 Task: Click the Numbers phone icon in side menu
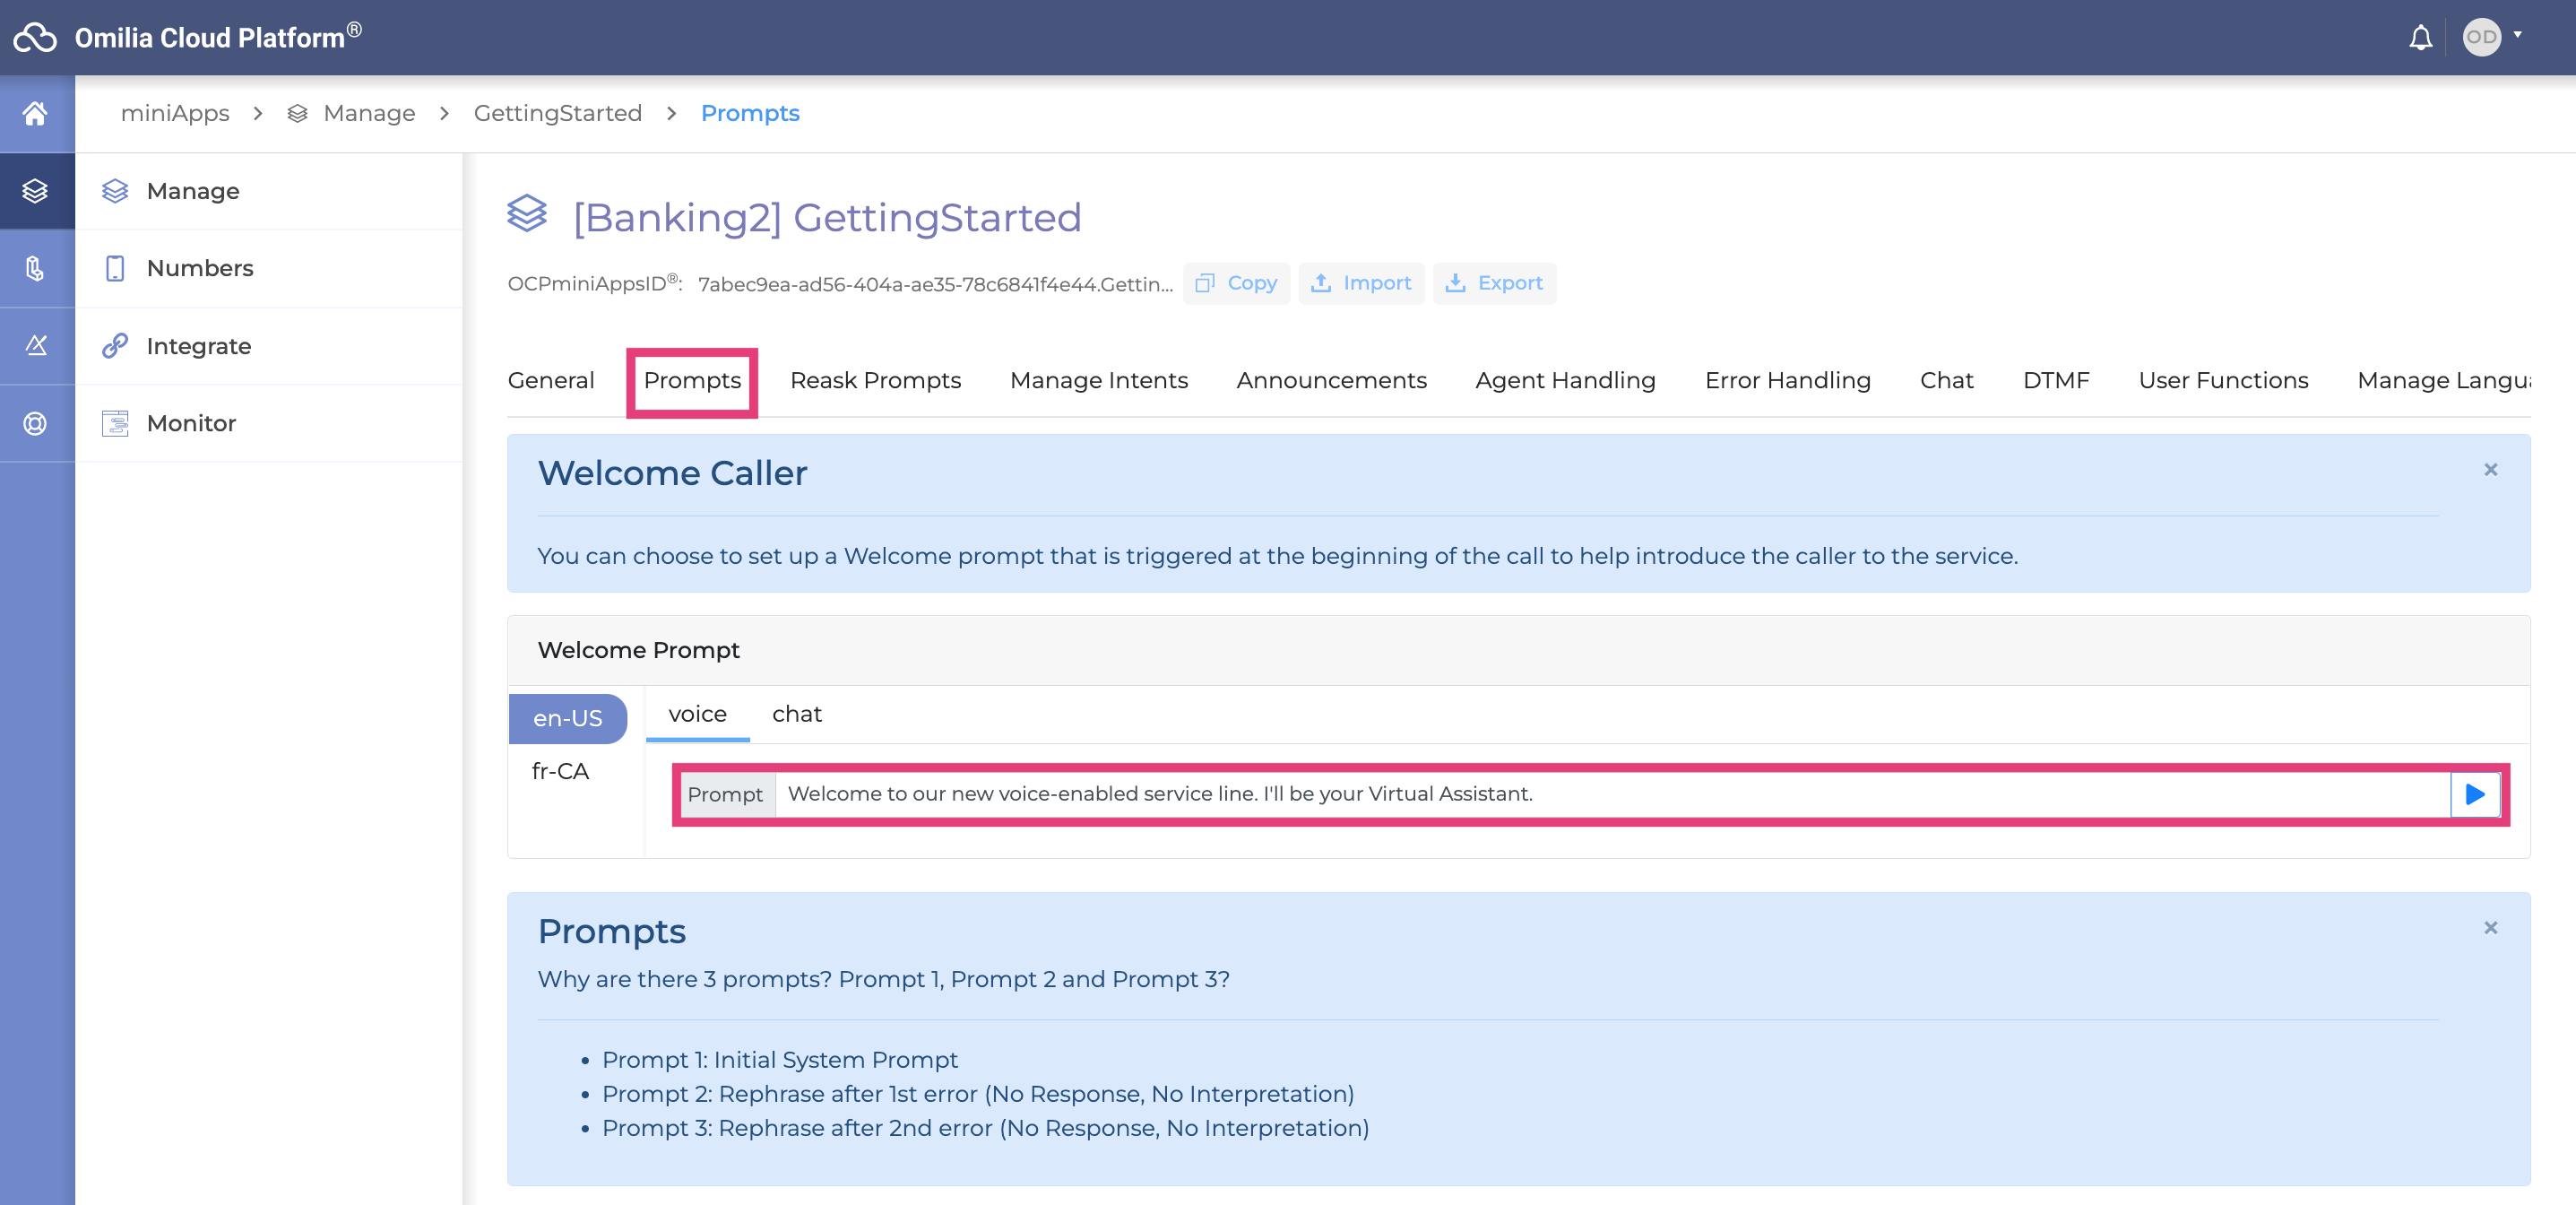[x=115, y=268]
